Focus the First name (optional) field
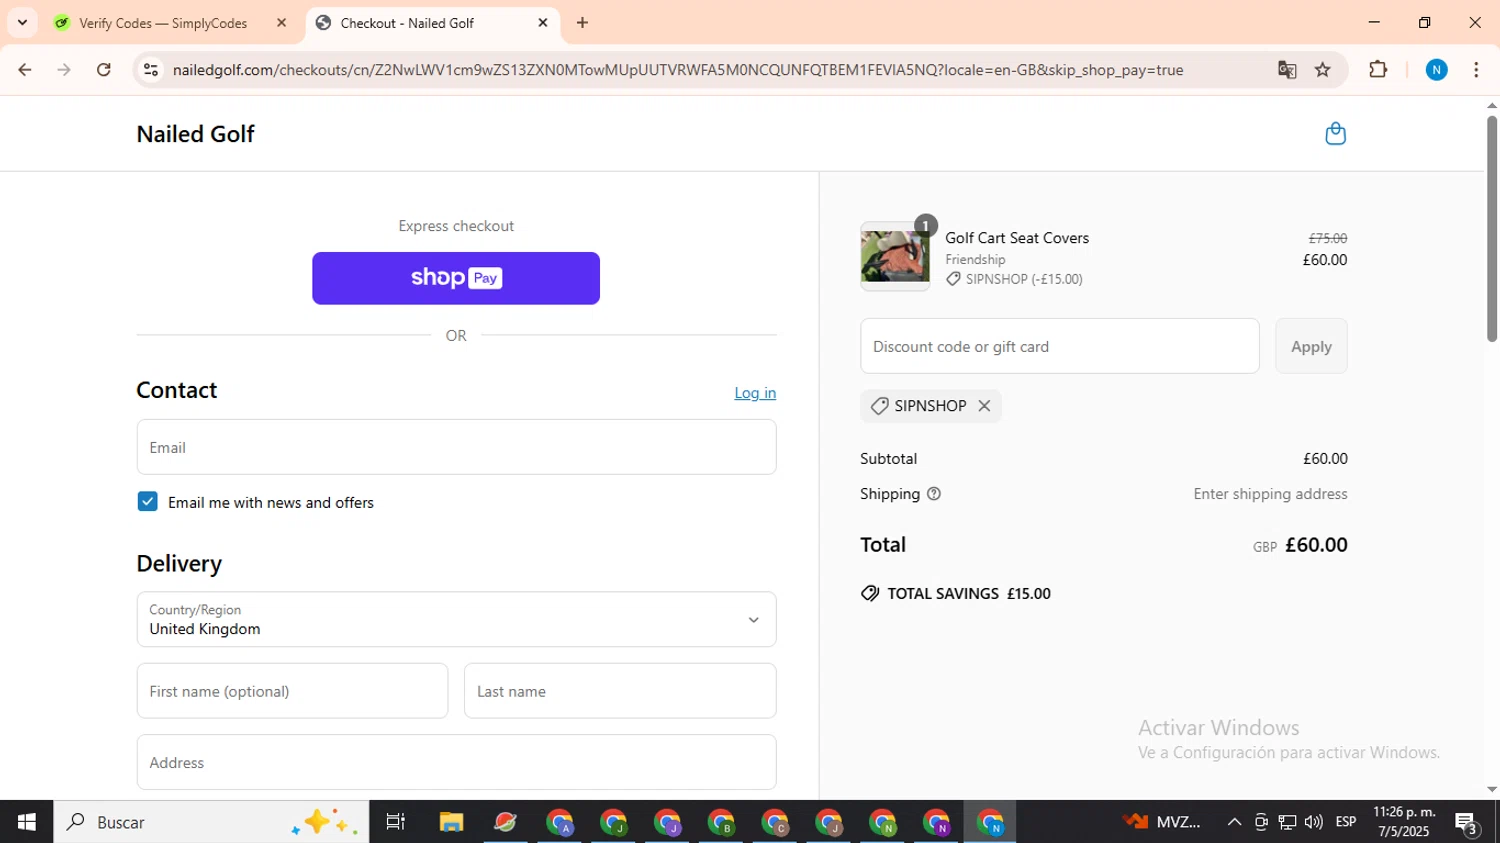The width and height of the screenshot is (1500, 843). click(292, 691)
